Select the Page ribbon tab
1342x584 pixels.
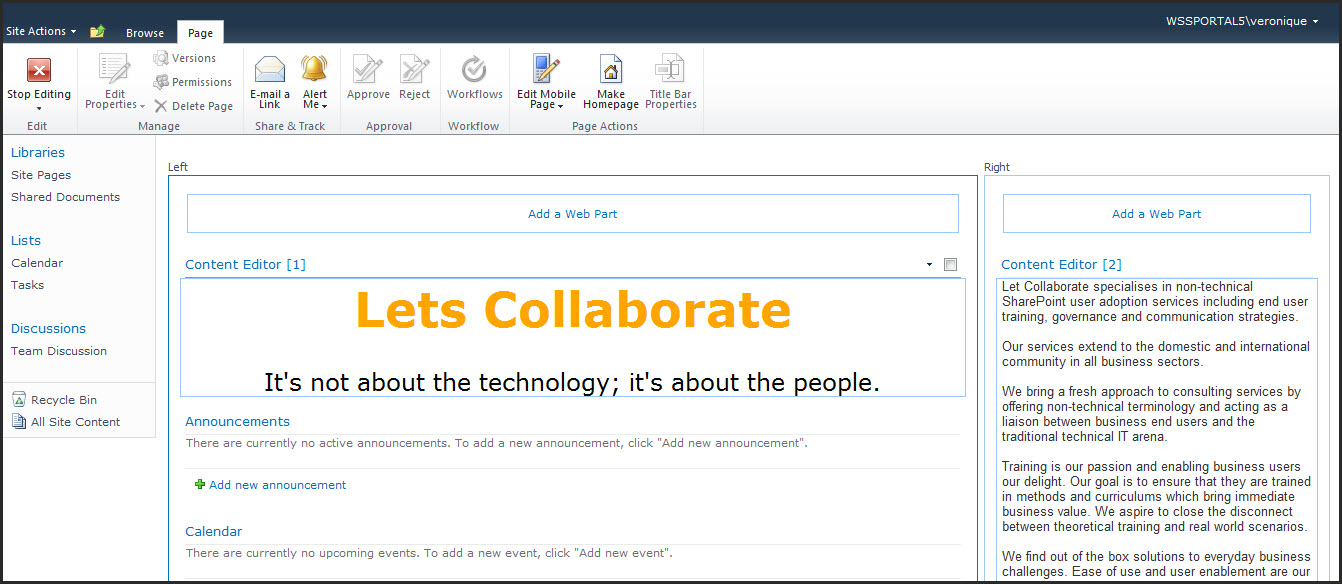point(200,33)
